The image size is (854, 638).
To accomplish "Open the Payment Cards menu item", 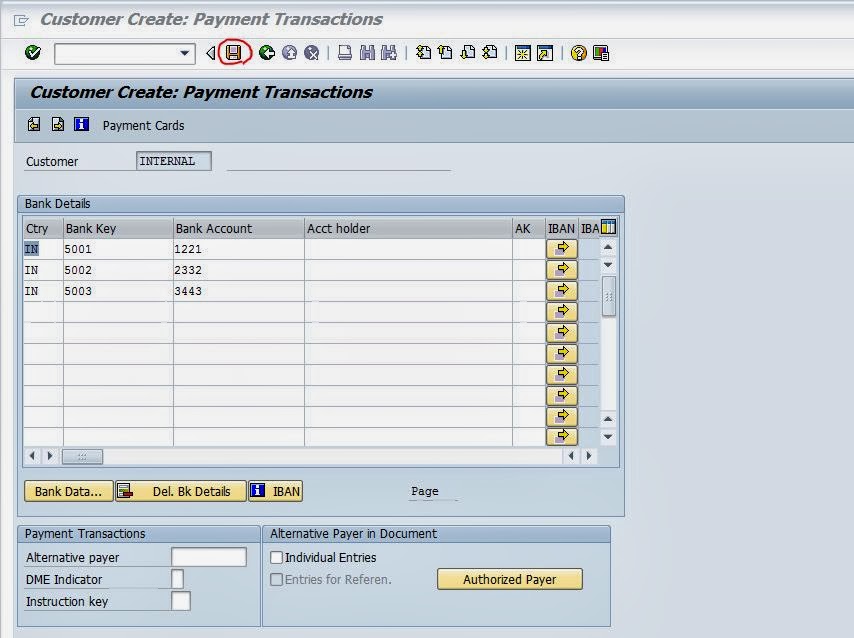I will click(143, 125).
